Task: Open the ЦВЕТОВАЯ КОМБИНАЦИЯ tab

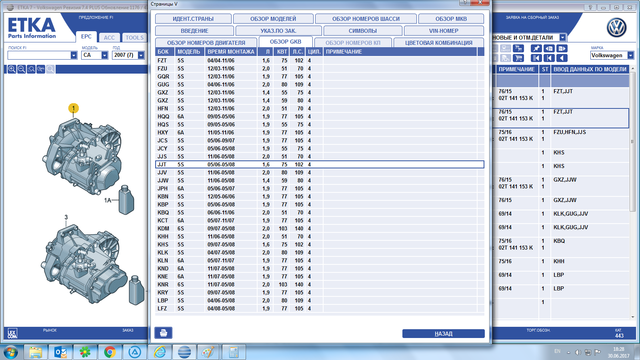Action: pyautogui.click(x=439, y=42)
